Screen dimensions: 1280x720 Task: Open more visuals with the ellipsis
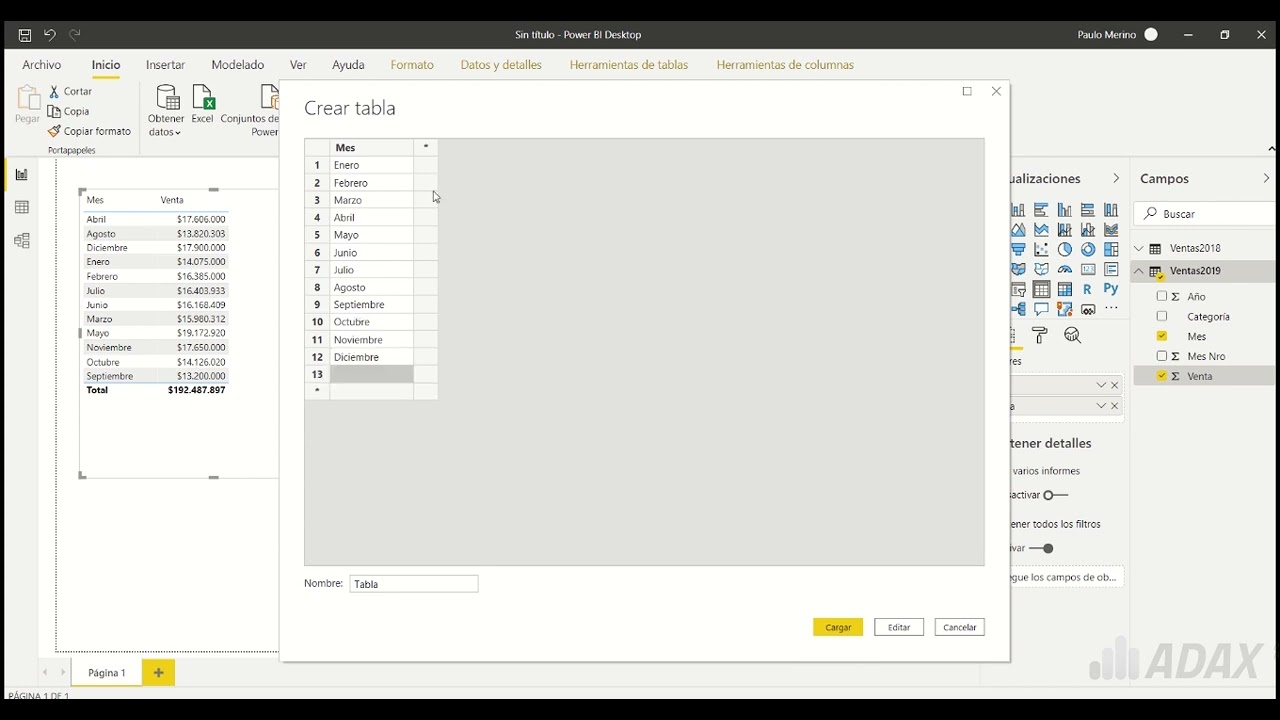[1111, 309]
